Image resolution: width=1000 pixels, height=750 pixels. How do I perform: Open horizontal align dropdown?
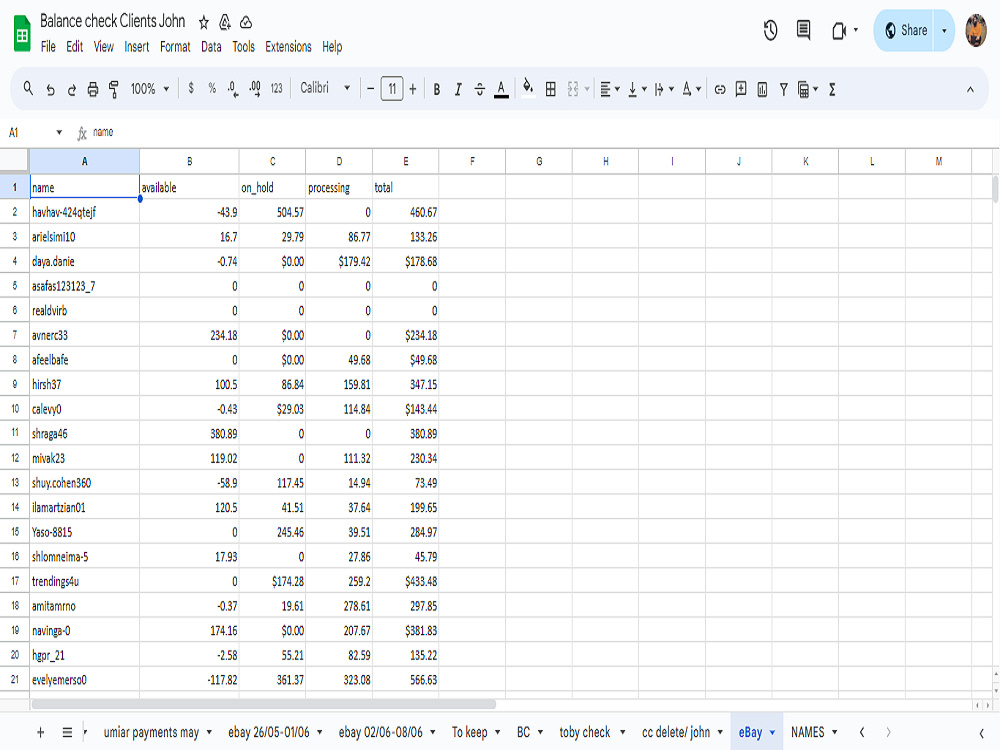610,89
